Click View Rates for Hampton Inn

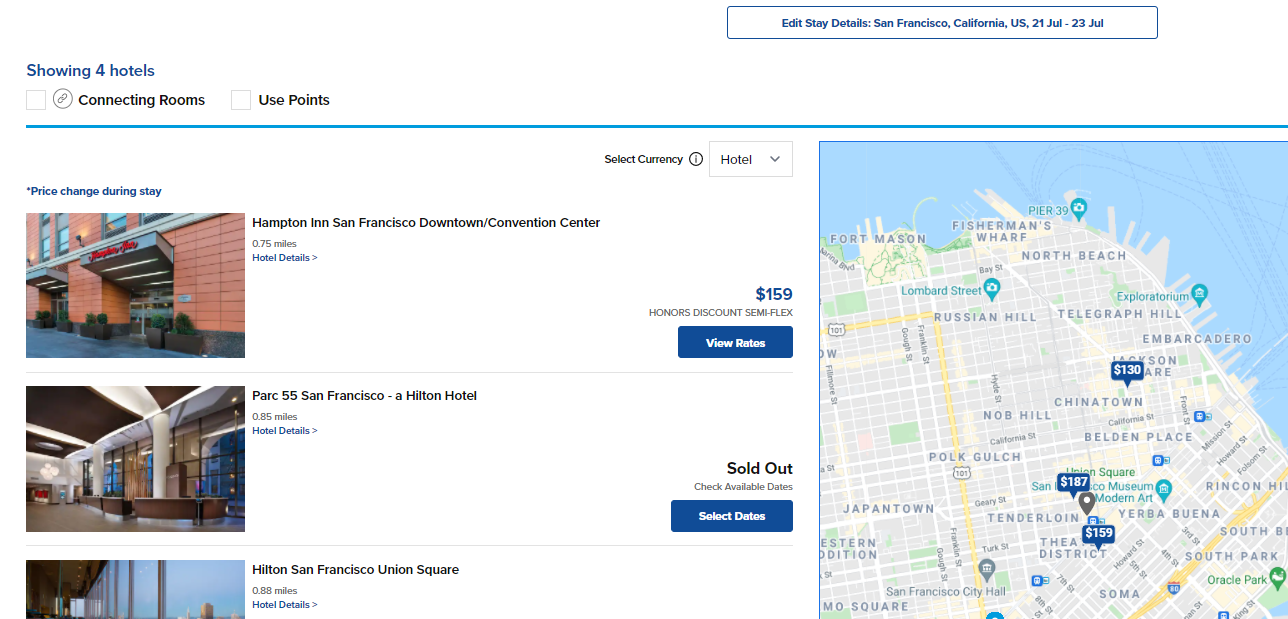click(735, 342)
